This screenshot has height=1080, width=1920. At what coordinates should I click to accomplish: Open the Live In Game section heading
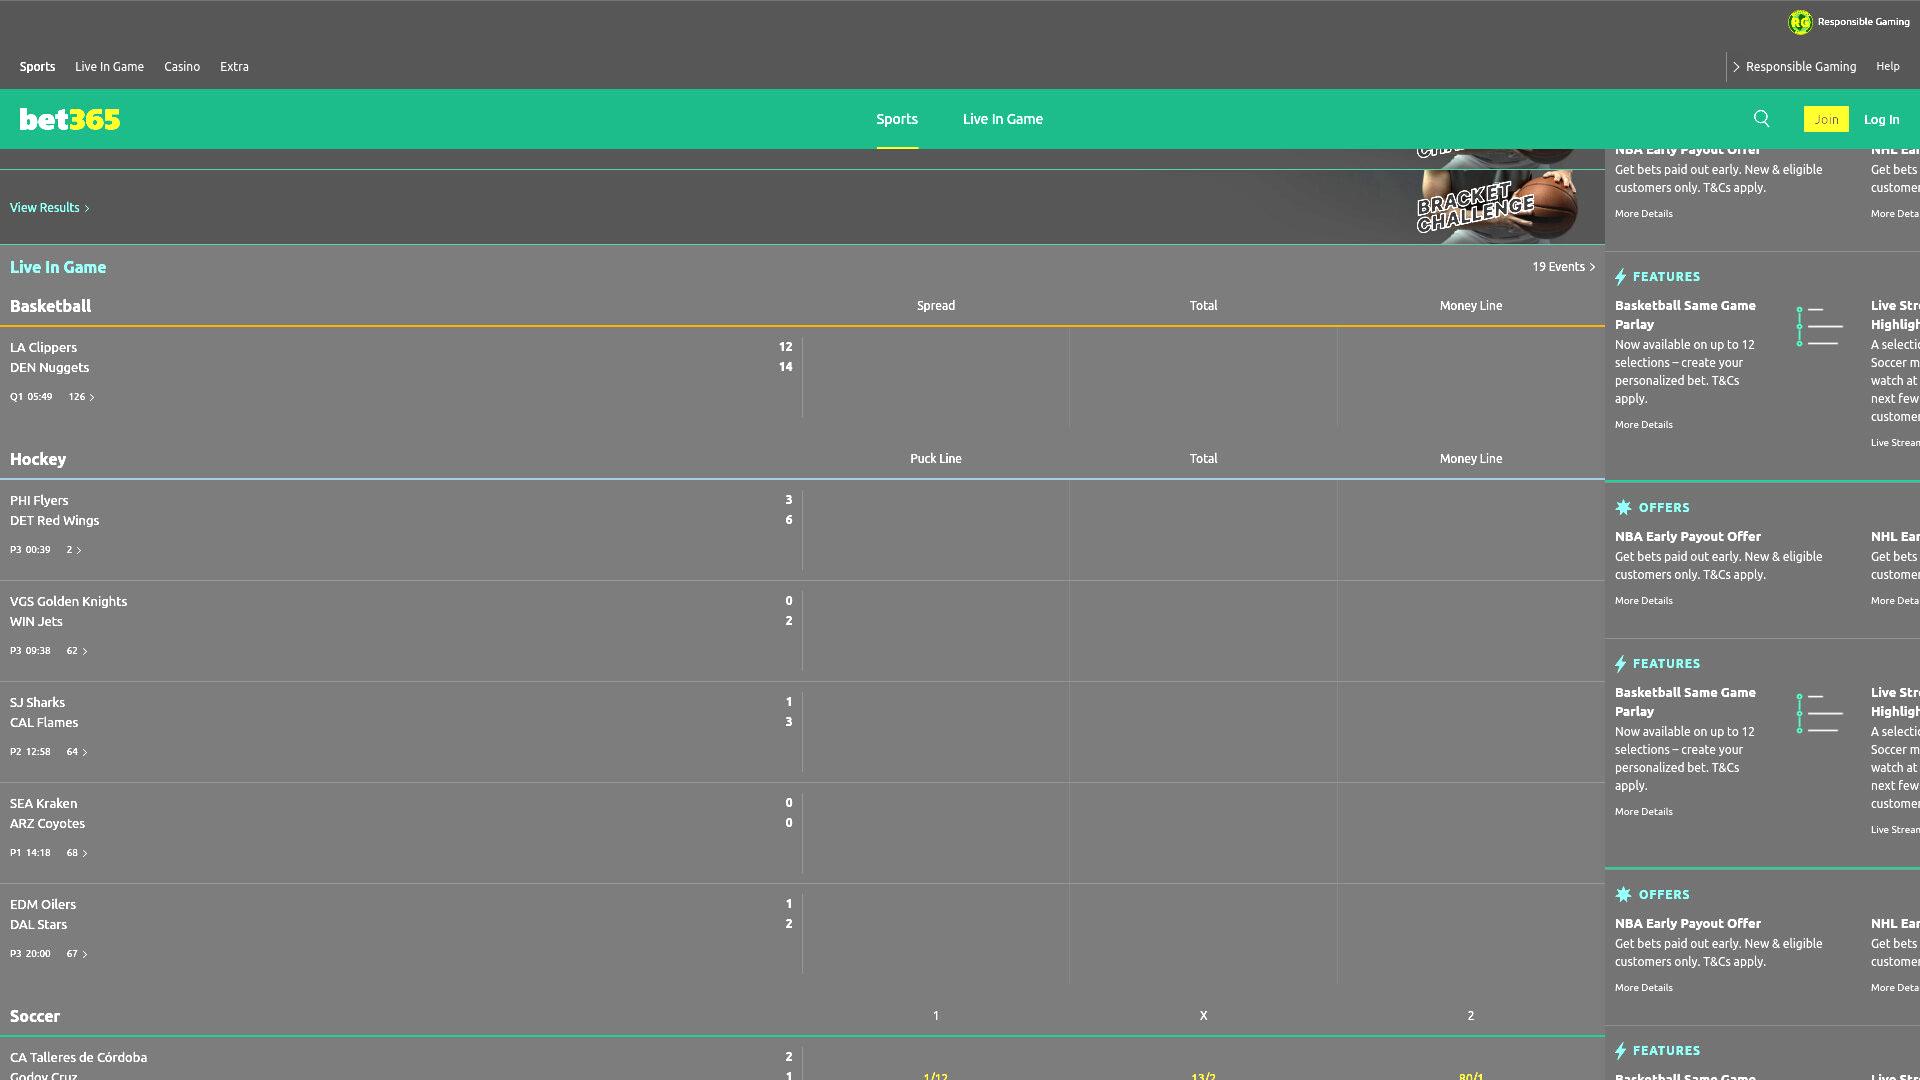pos(58,267)
